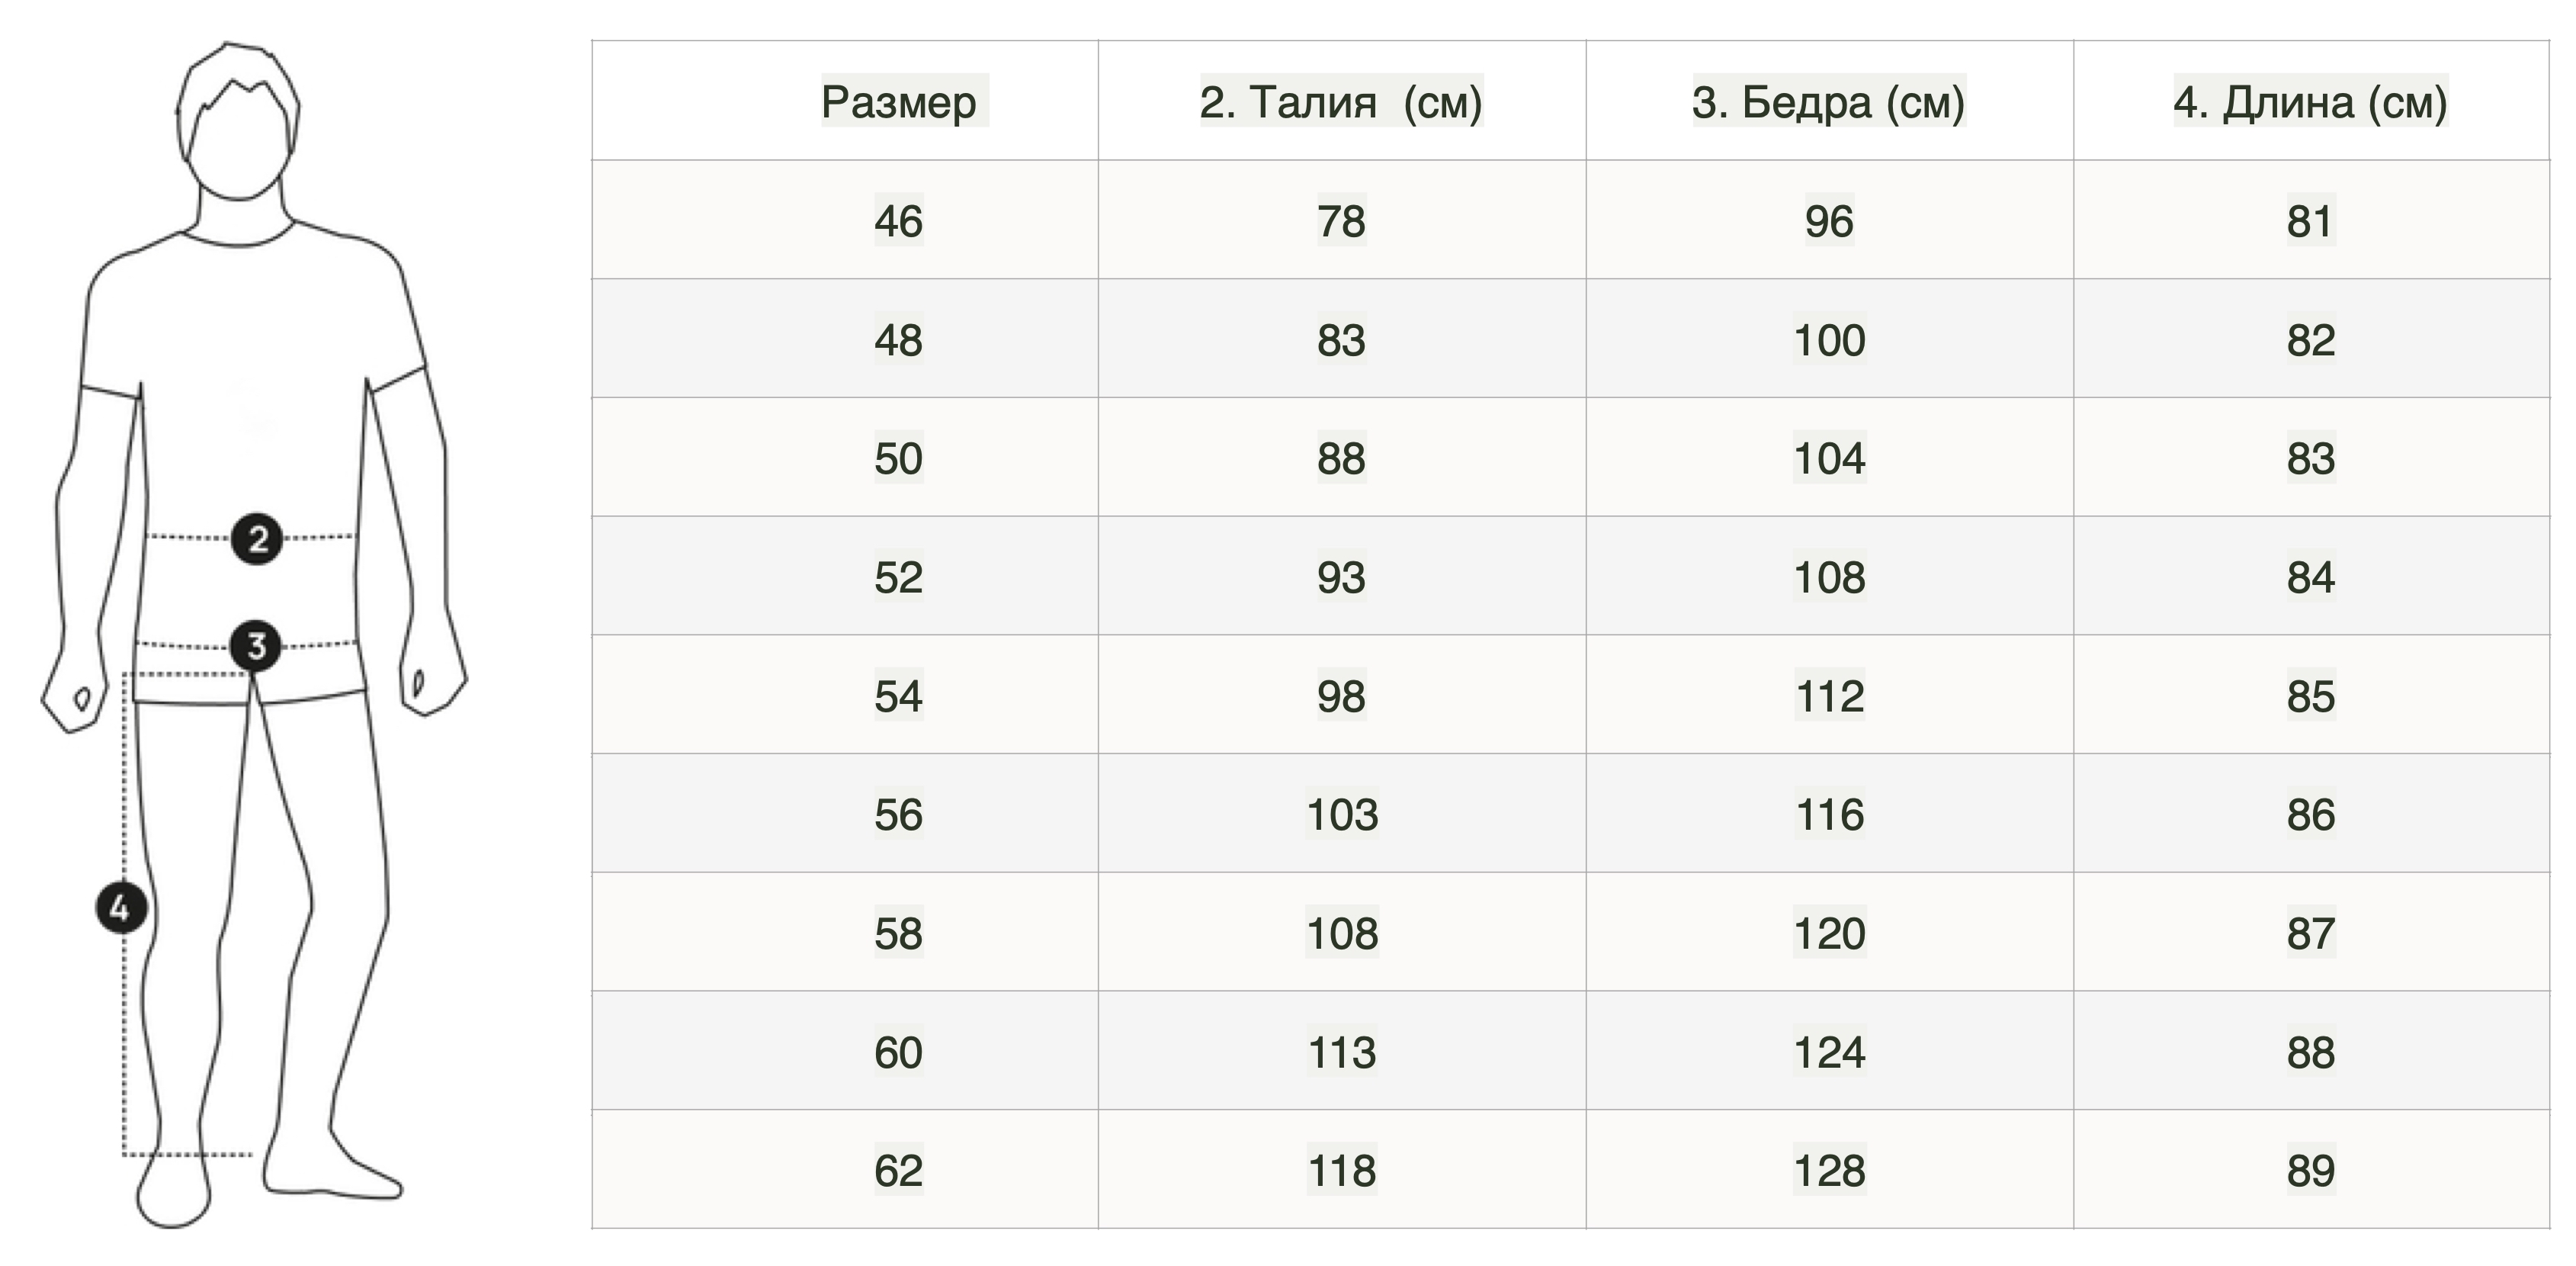Select the 2. Талия (см) header
Viewport: 2576px width, 1266px height.
[x=1341, y=101]
